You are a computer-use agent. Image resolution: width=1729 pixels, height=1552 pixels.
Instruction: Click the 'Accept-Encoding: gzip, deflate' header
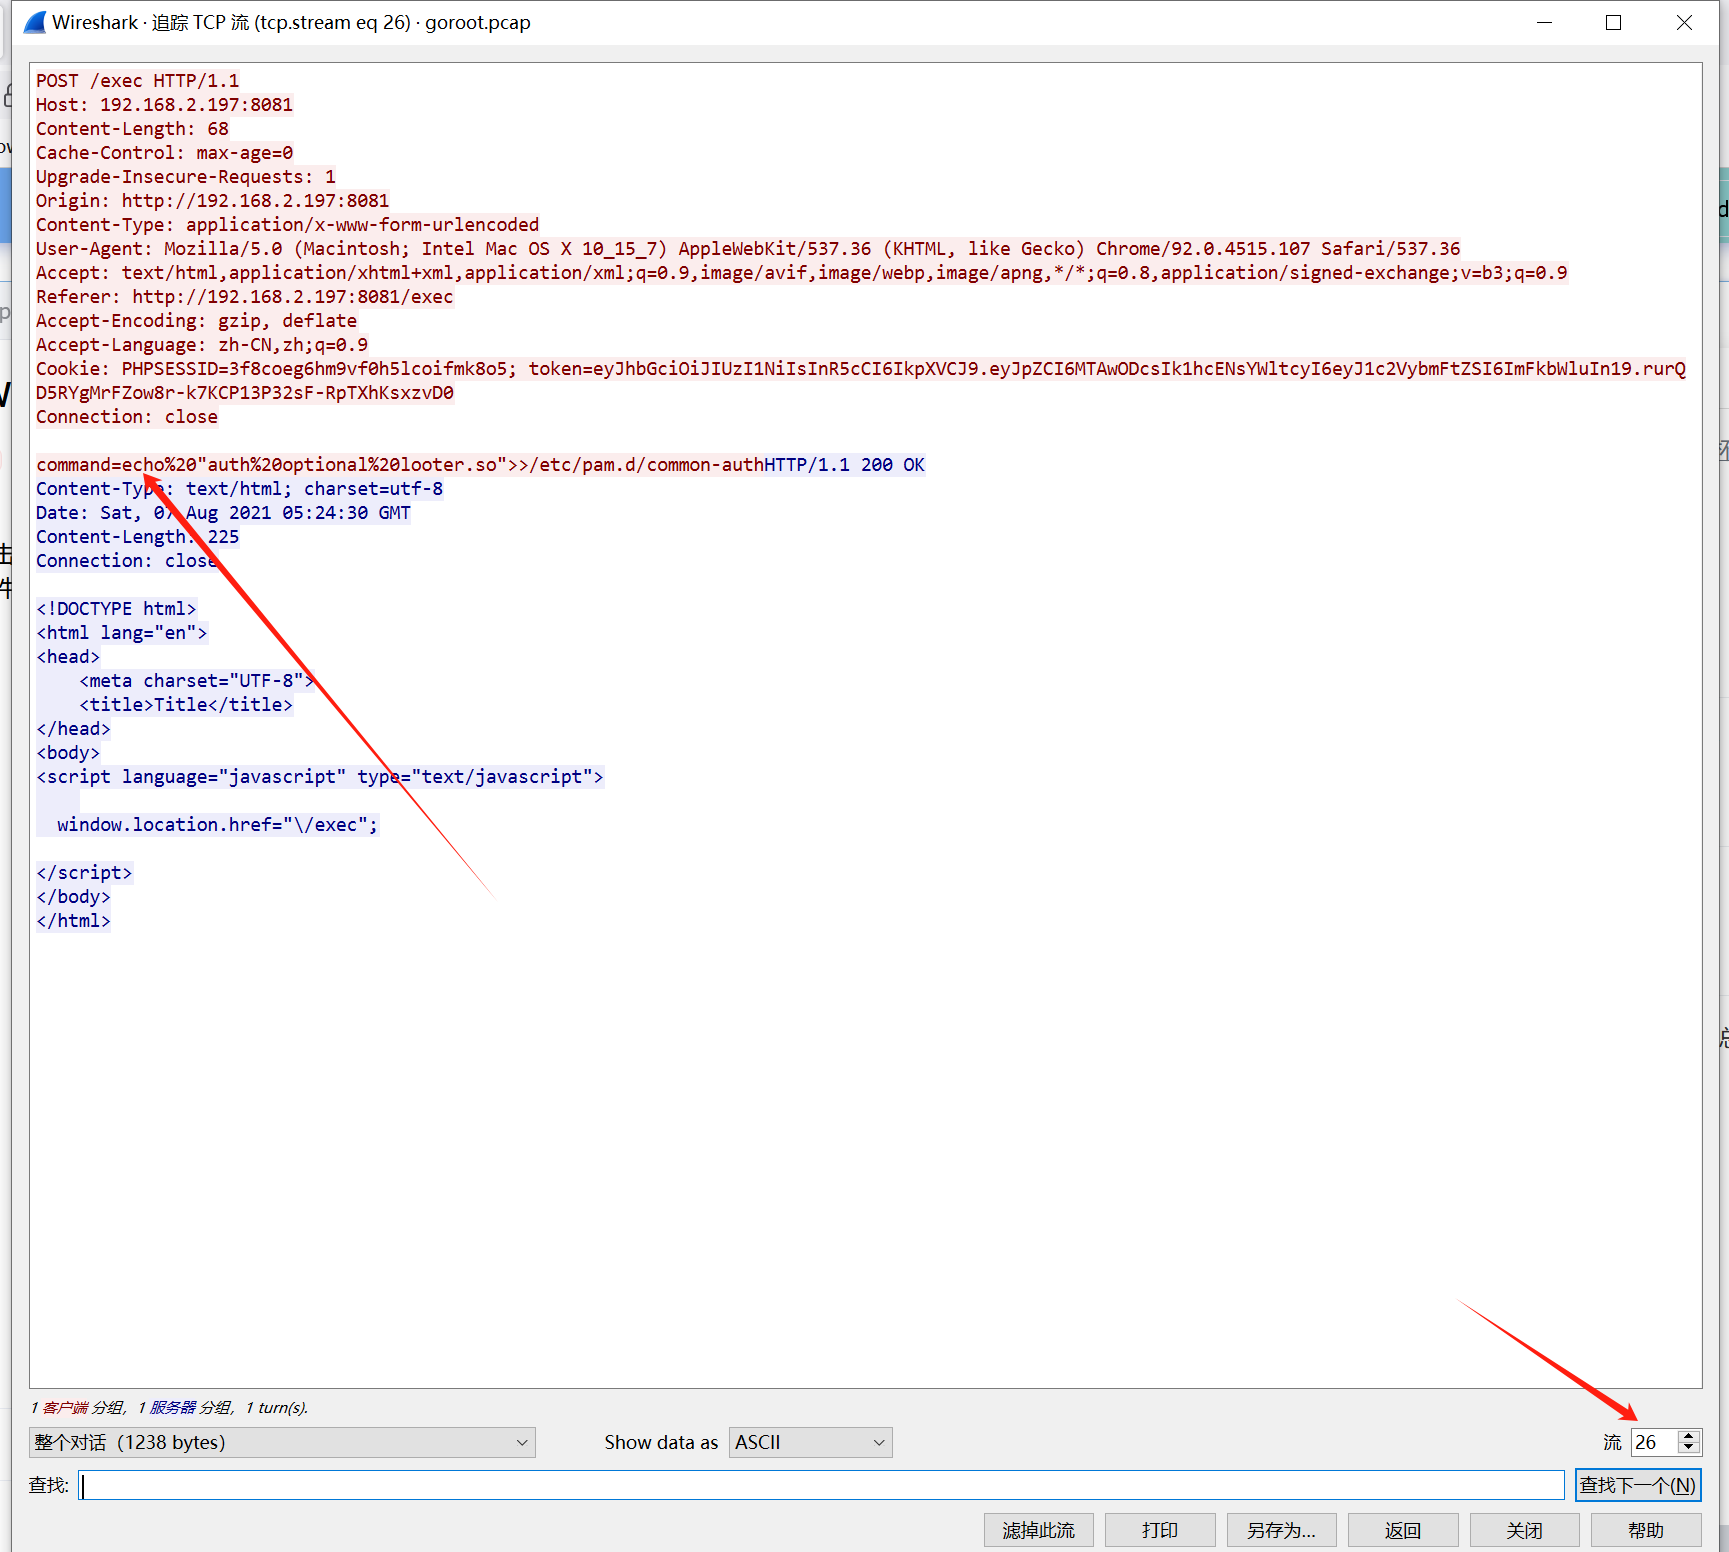pos(197,321)
